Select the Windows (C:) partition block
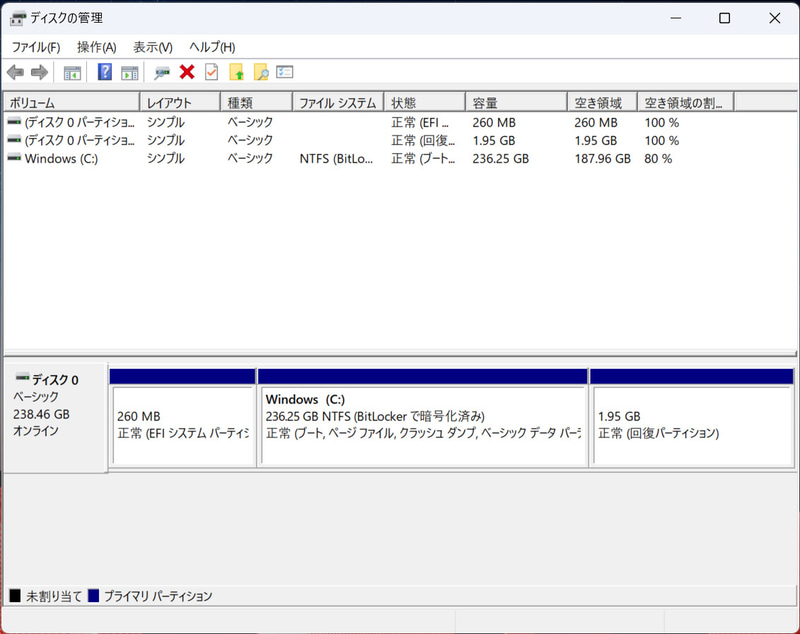This screenshot has width=800, height=634. 422,417
